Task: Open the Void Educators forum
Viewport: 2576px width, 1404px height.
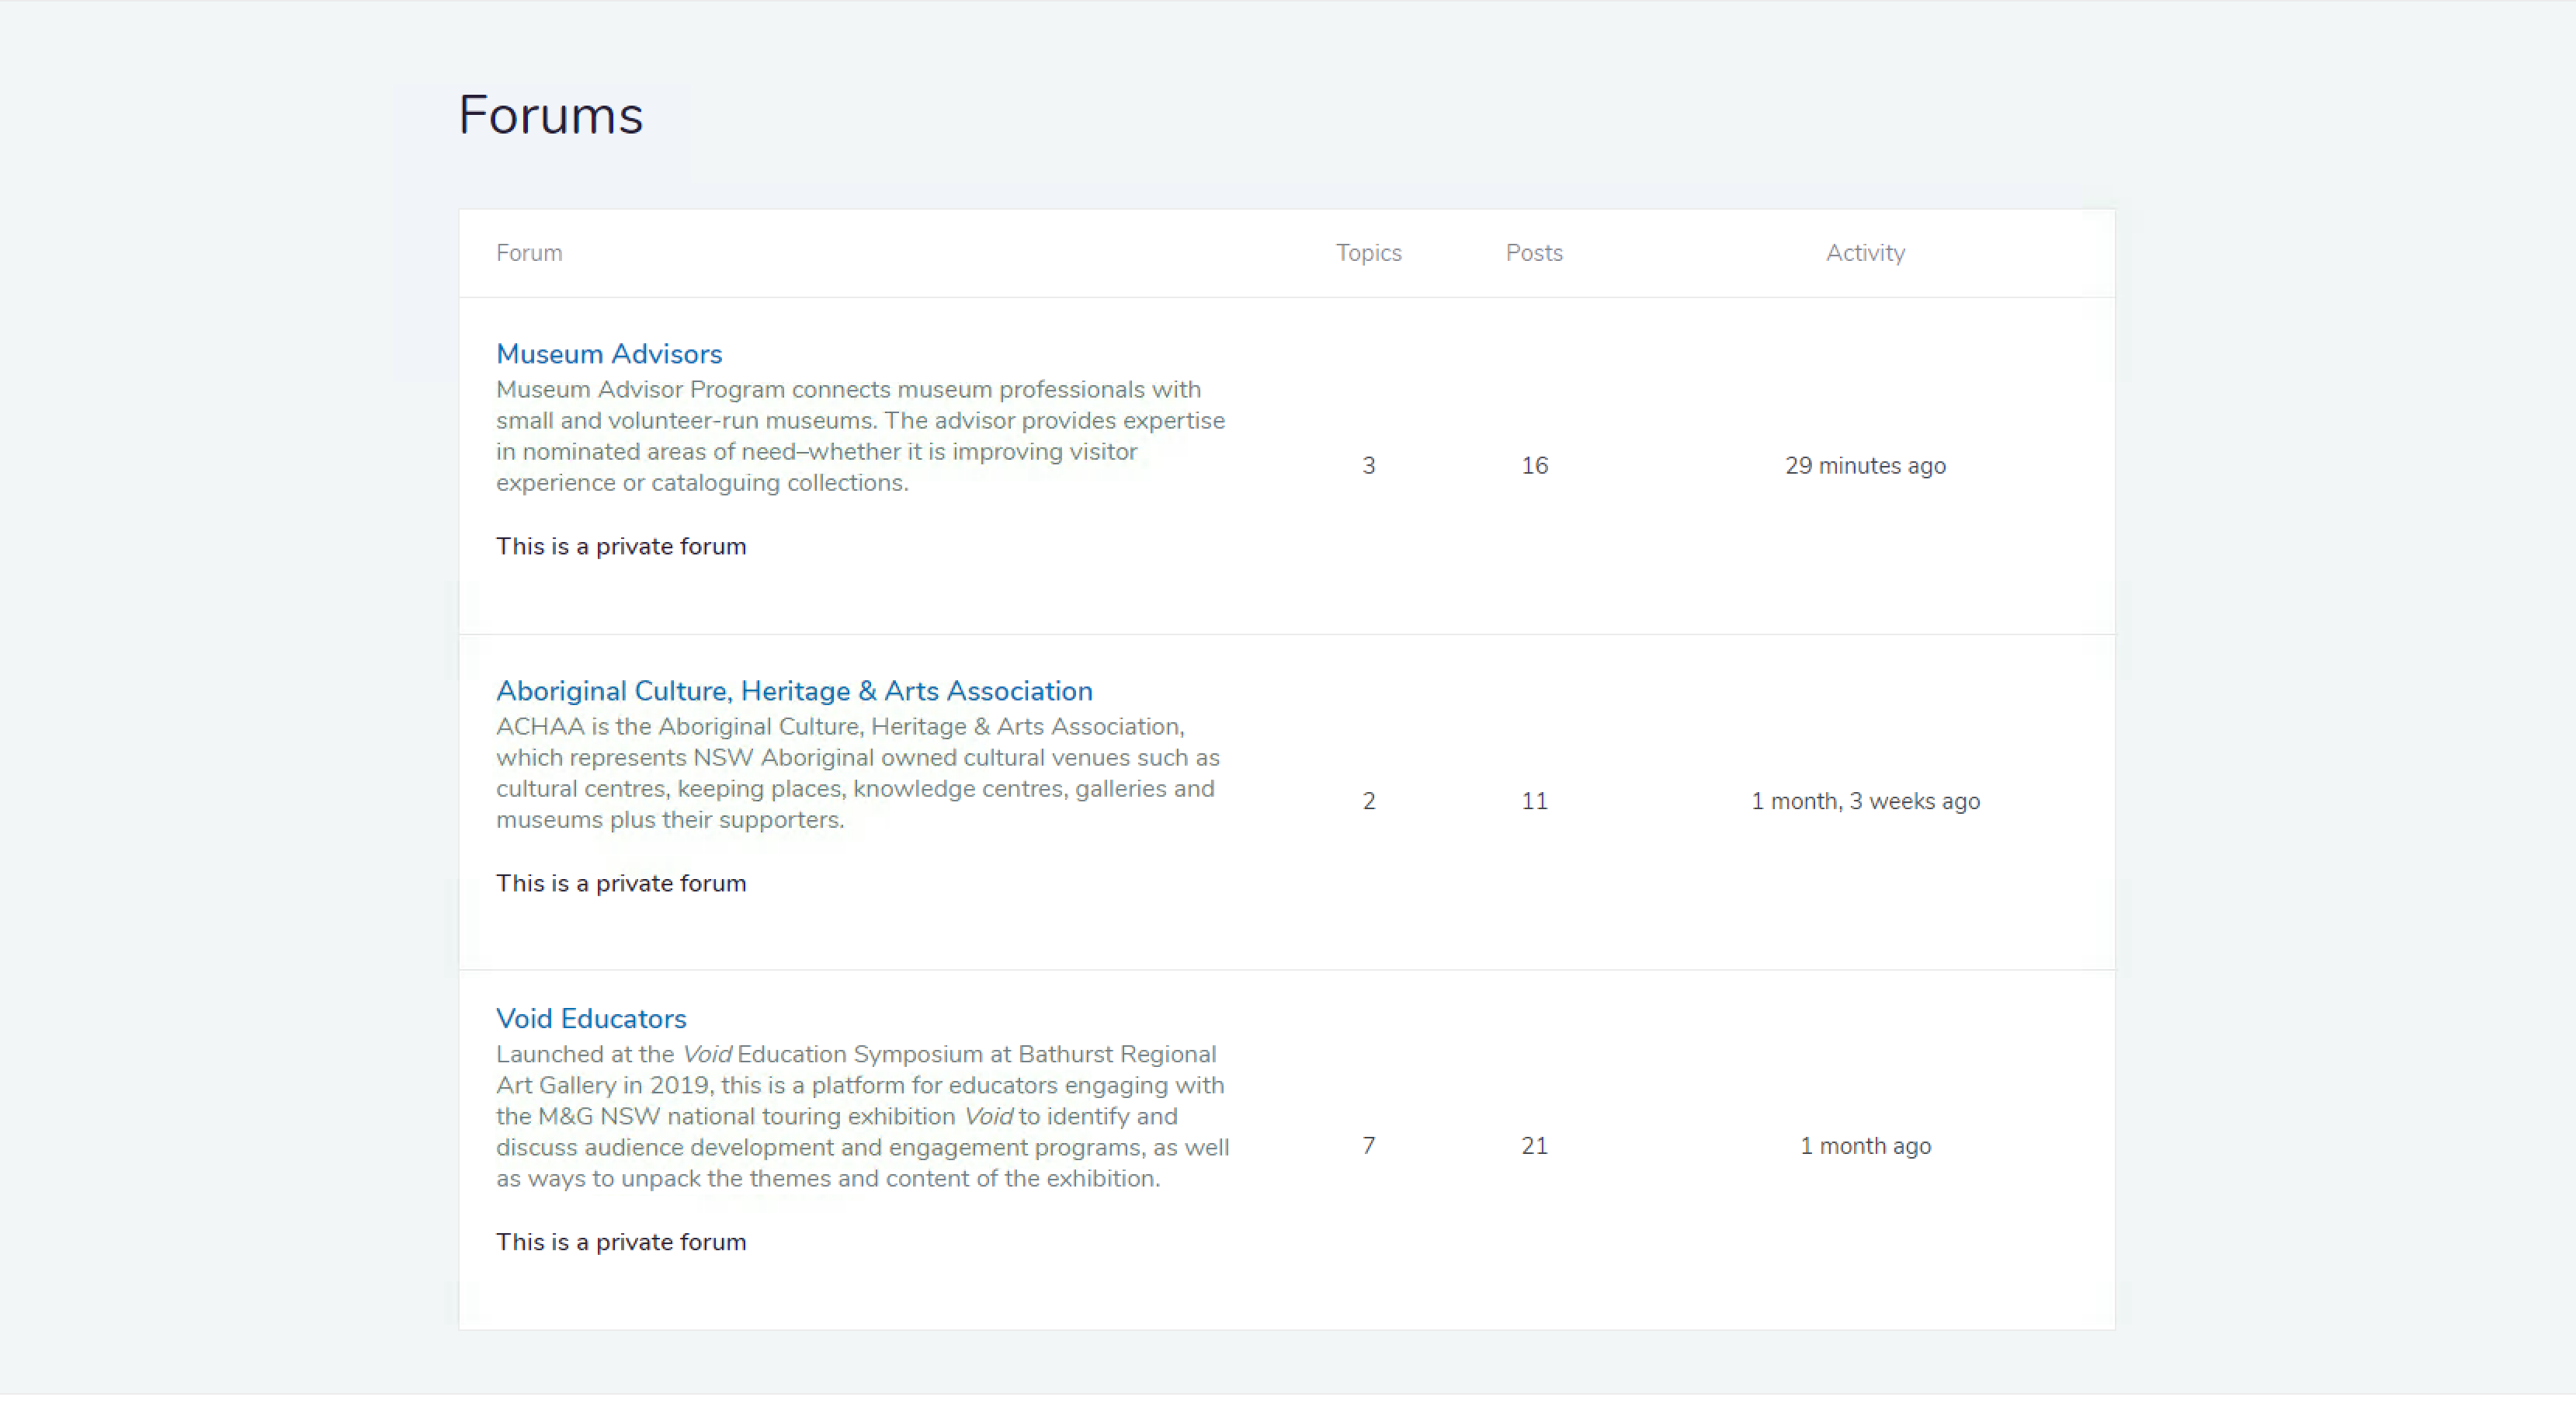Action: click(x=590, y=1018)
